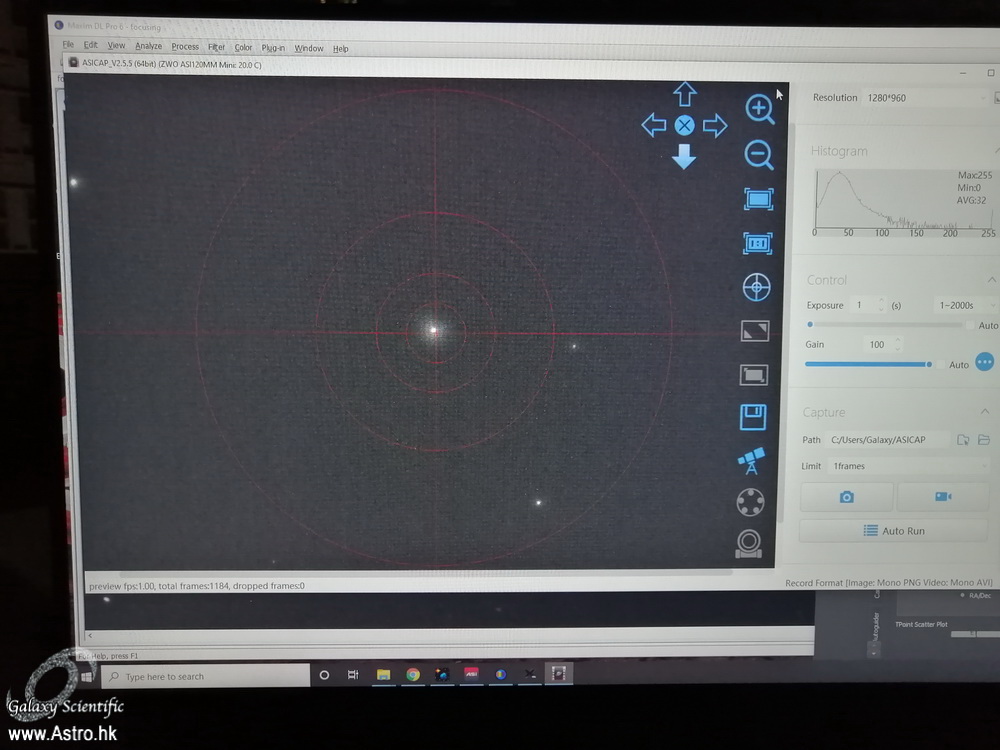This screenshot has width=1000, height=750.
Task: Enable the Auto exposure checkbox
Action: point(969,326)
